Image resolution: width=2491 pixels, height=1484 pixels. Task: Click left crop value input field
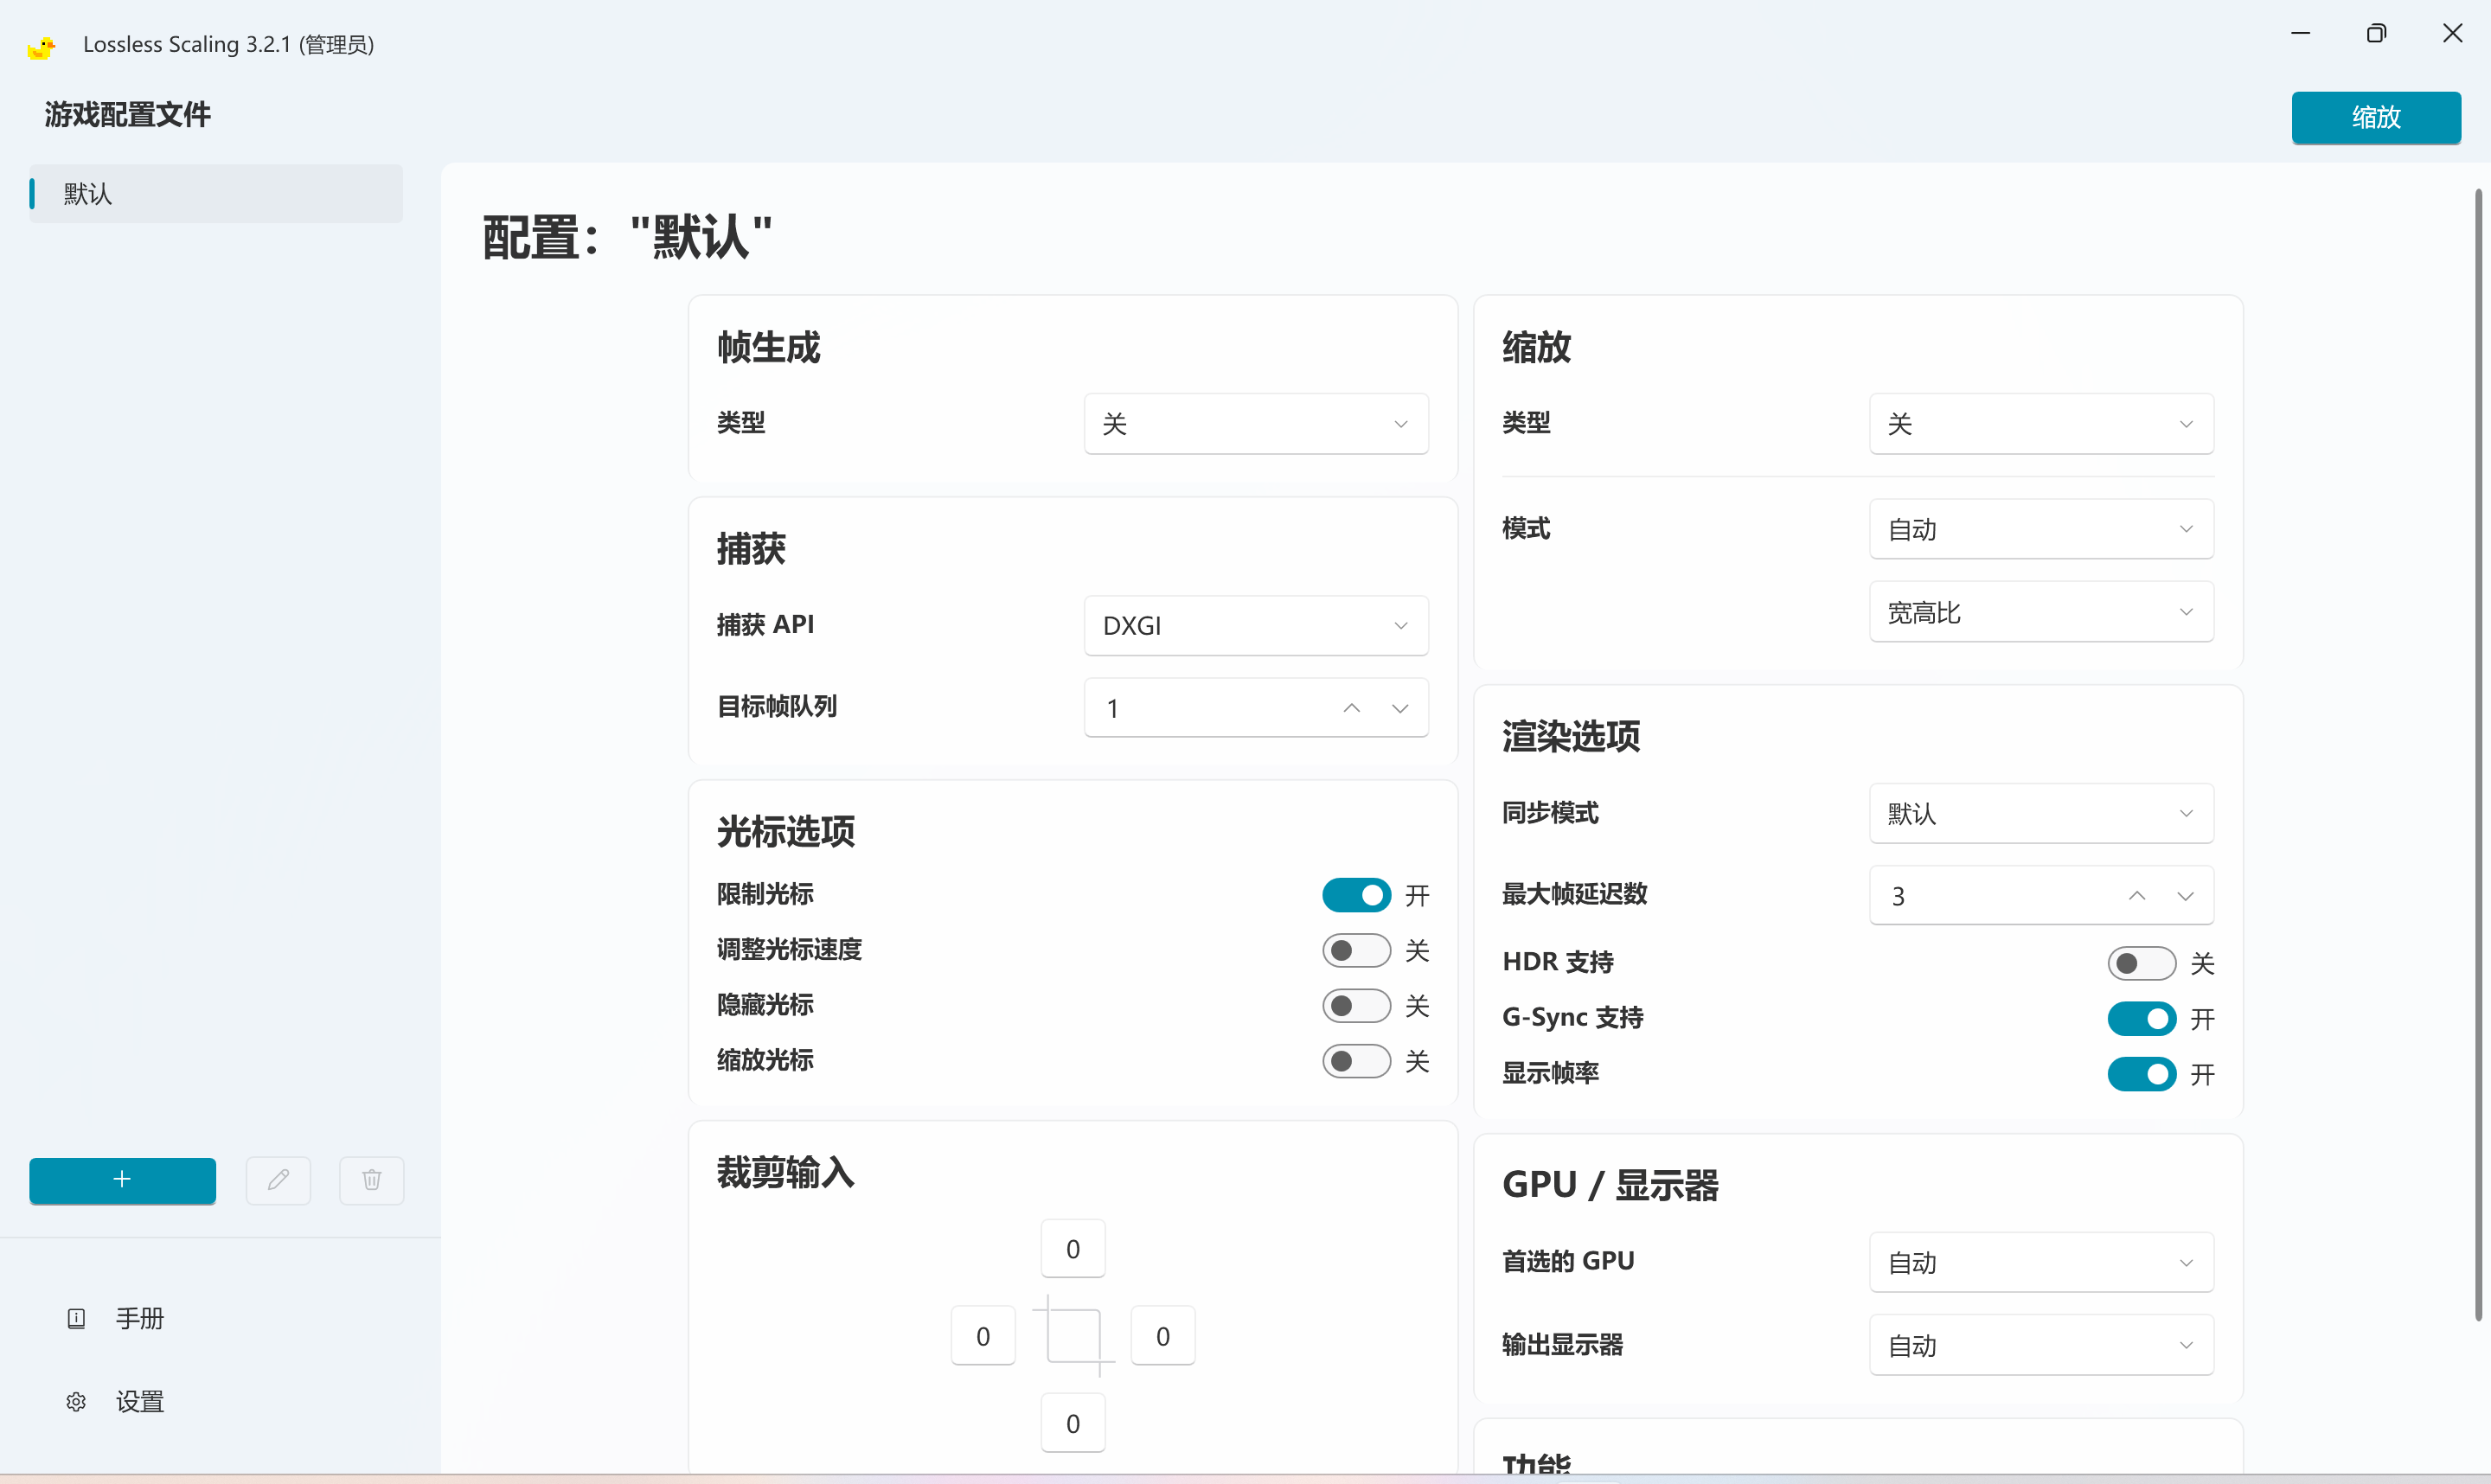click(983, 1336)
